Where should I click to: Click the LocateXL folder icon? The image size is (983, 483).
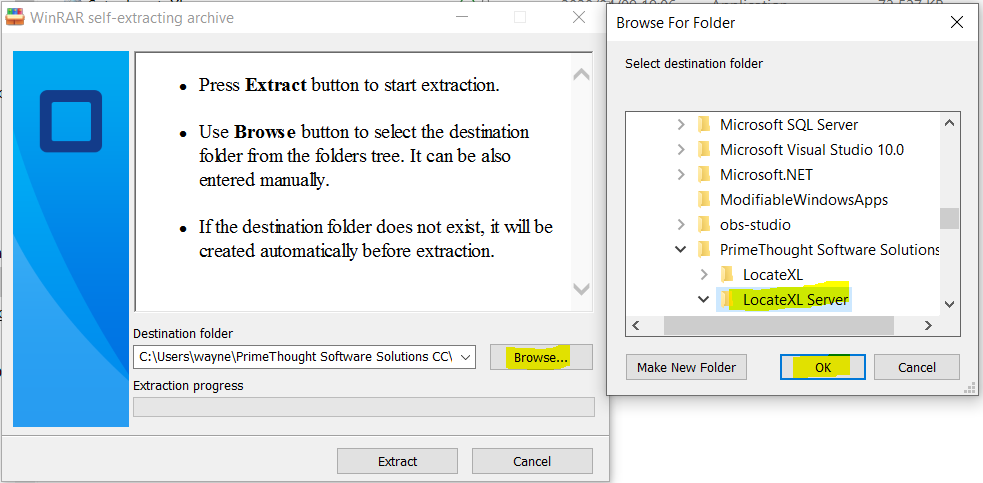pos(727,274)
